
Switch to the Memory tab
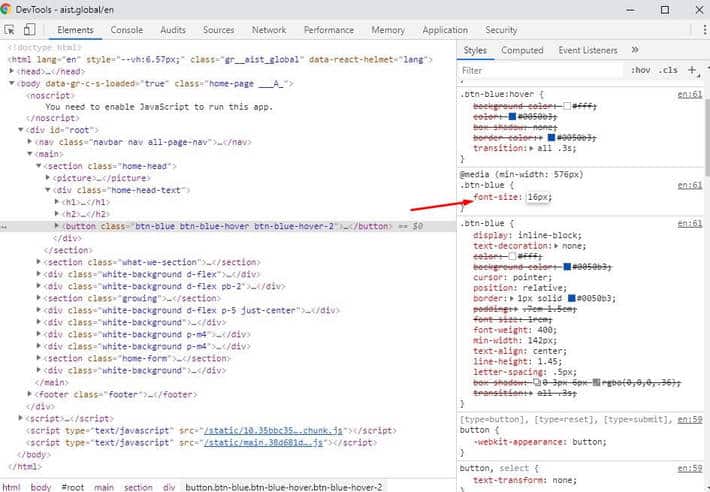388,30
